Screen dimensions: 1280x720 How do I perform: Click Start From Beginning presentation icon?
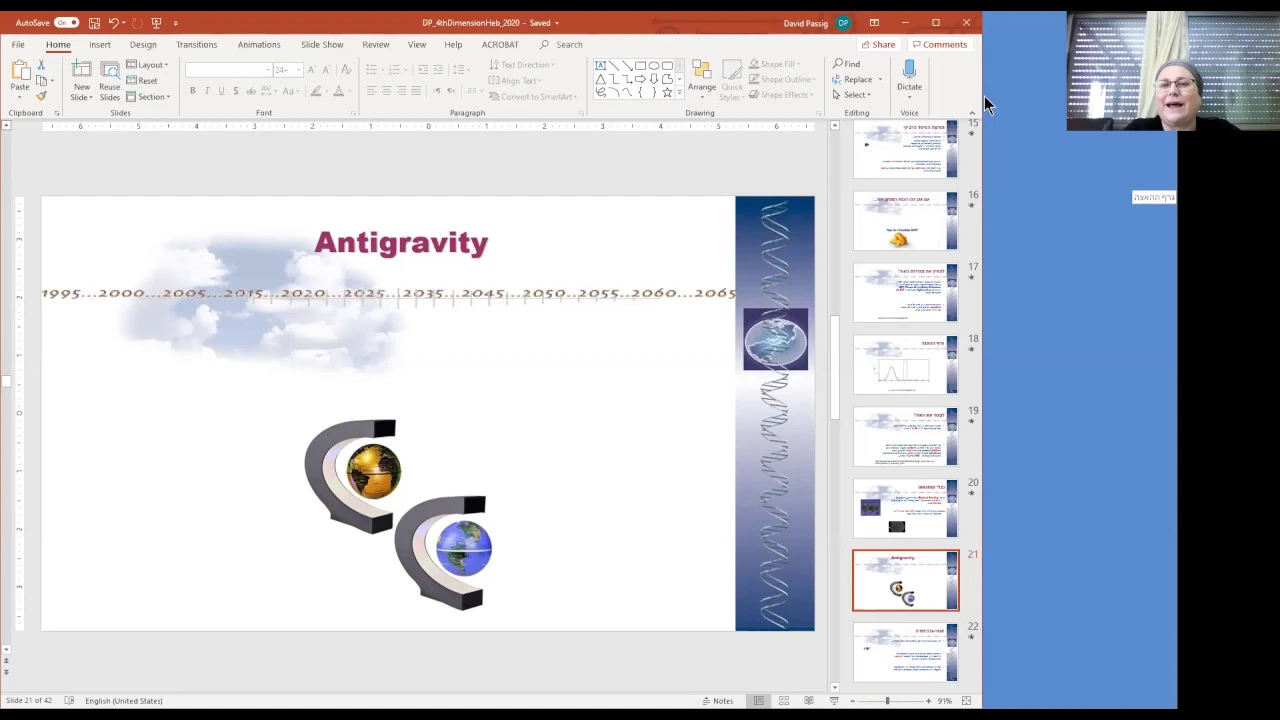(156, 22)
